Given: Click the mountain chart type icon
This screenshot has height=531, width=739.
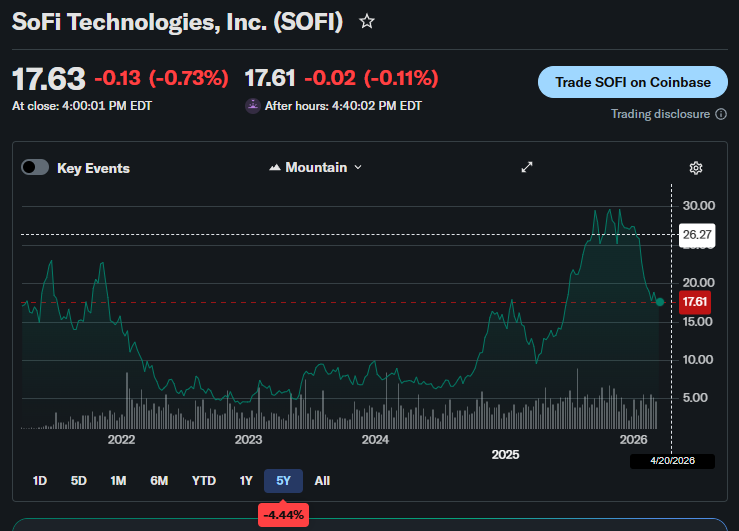Looking at the screenshot, I should (x=275, y=167).
